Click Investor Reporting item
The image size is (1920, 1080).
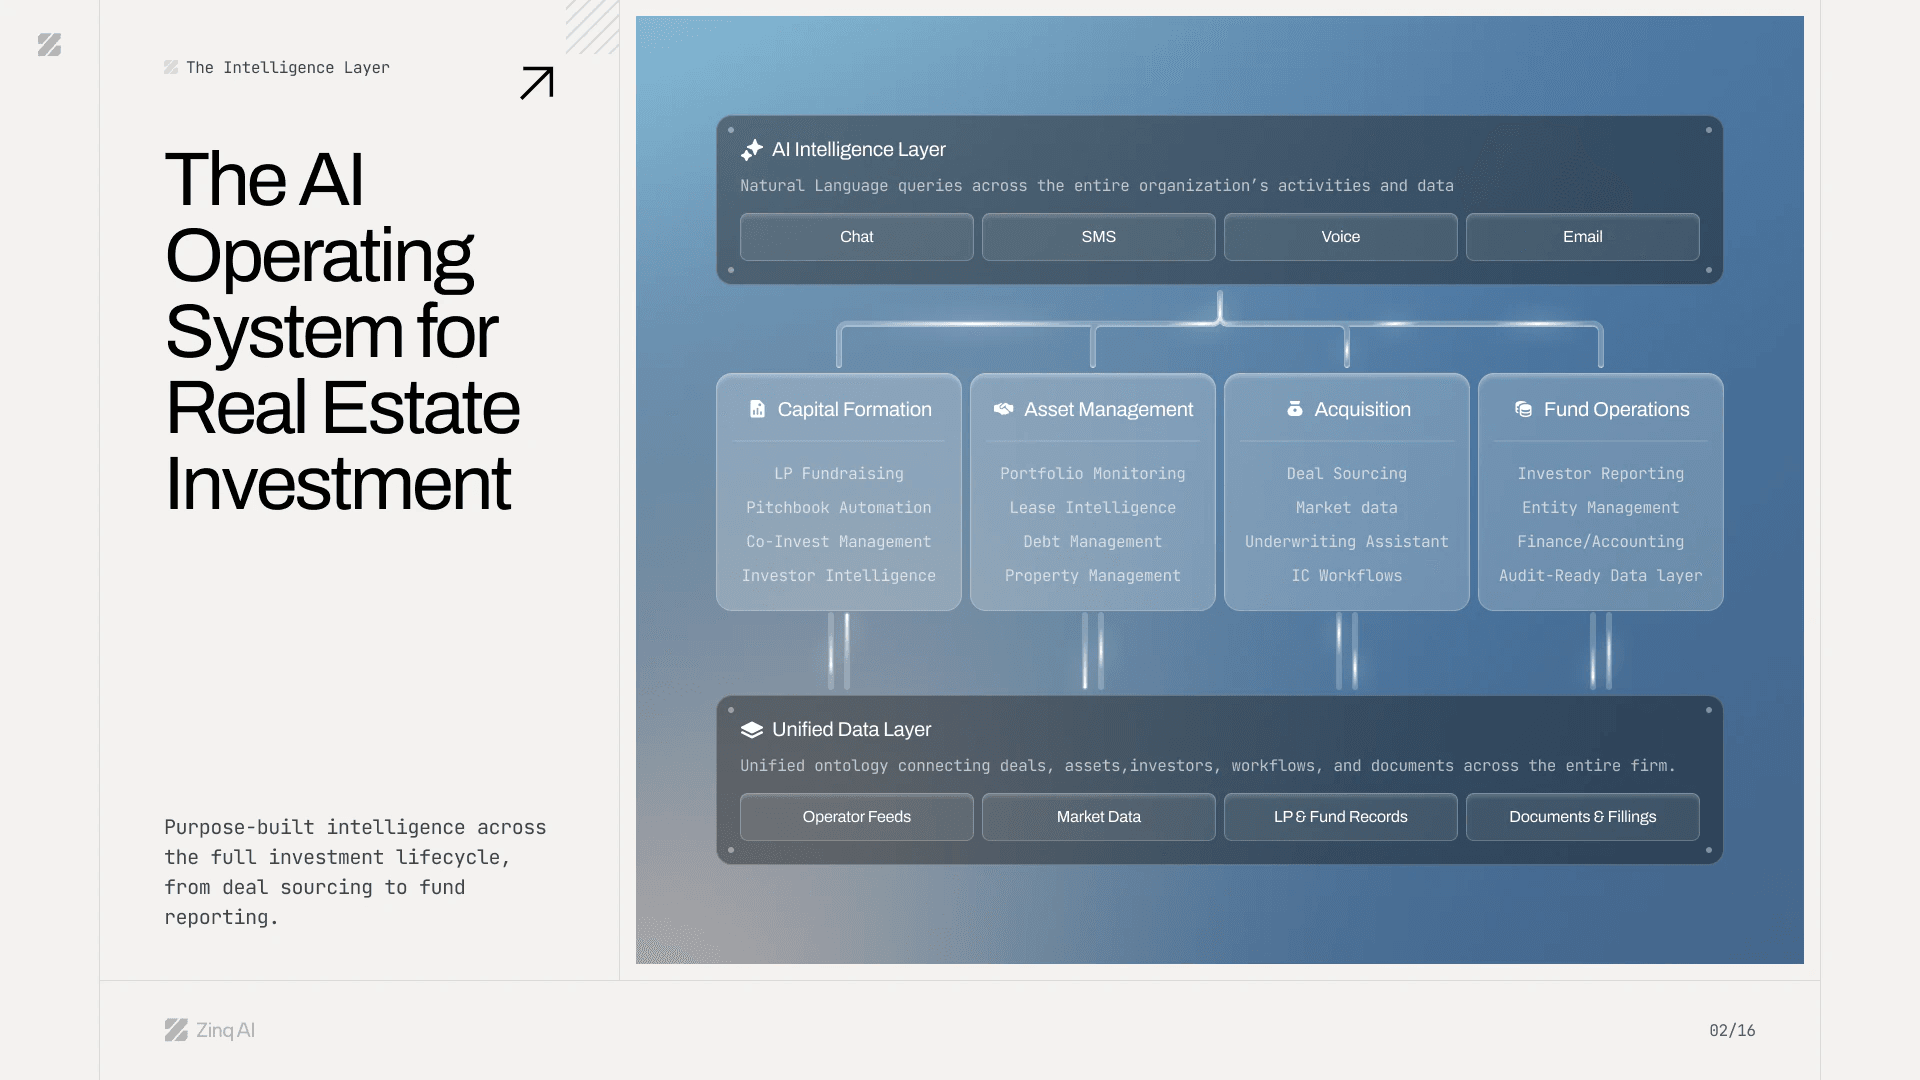click(x=1601, y=474)
